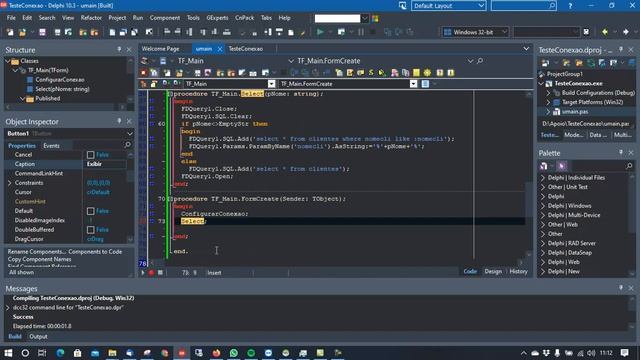
Task: Start macro recording with the red circle
Action: [151, 273]
